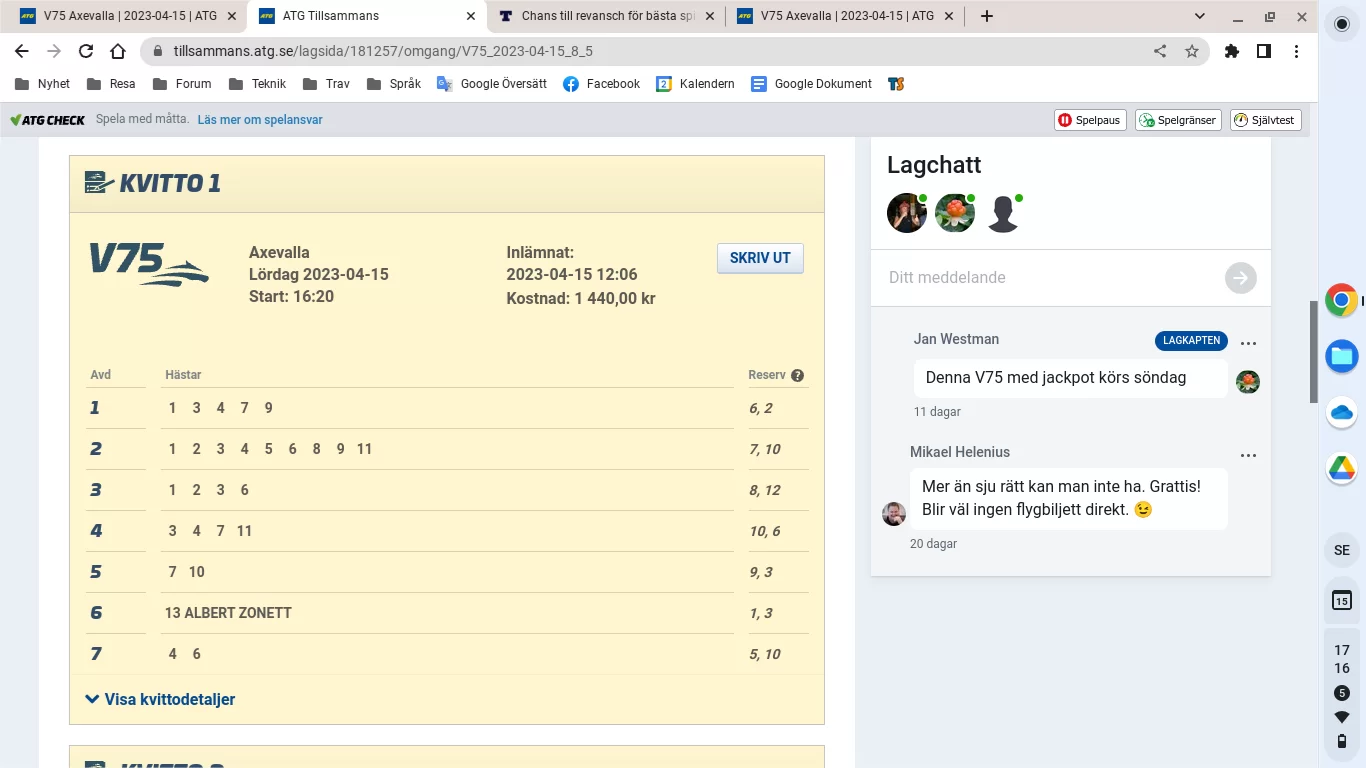Screen dimensions: 1366x768
Task: Open the Files app in the shelf
Action: [1341, 355]
